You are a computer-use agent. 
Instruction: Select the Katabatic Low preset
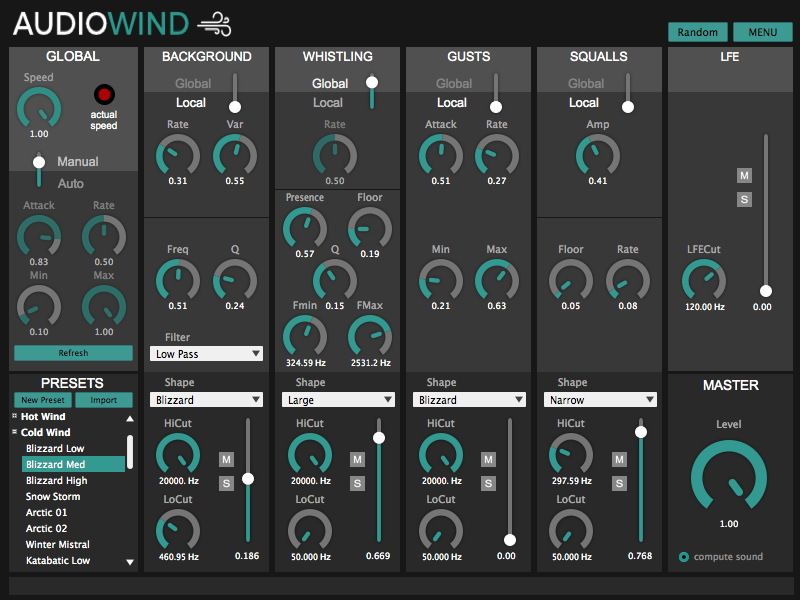(58, 560)
